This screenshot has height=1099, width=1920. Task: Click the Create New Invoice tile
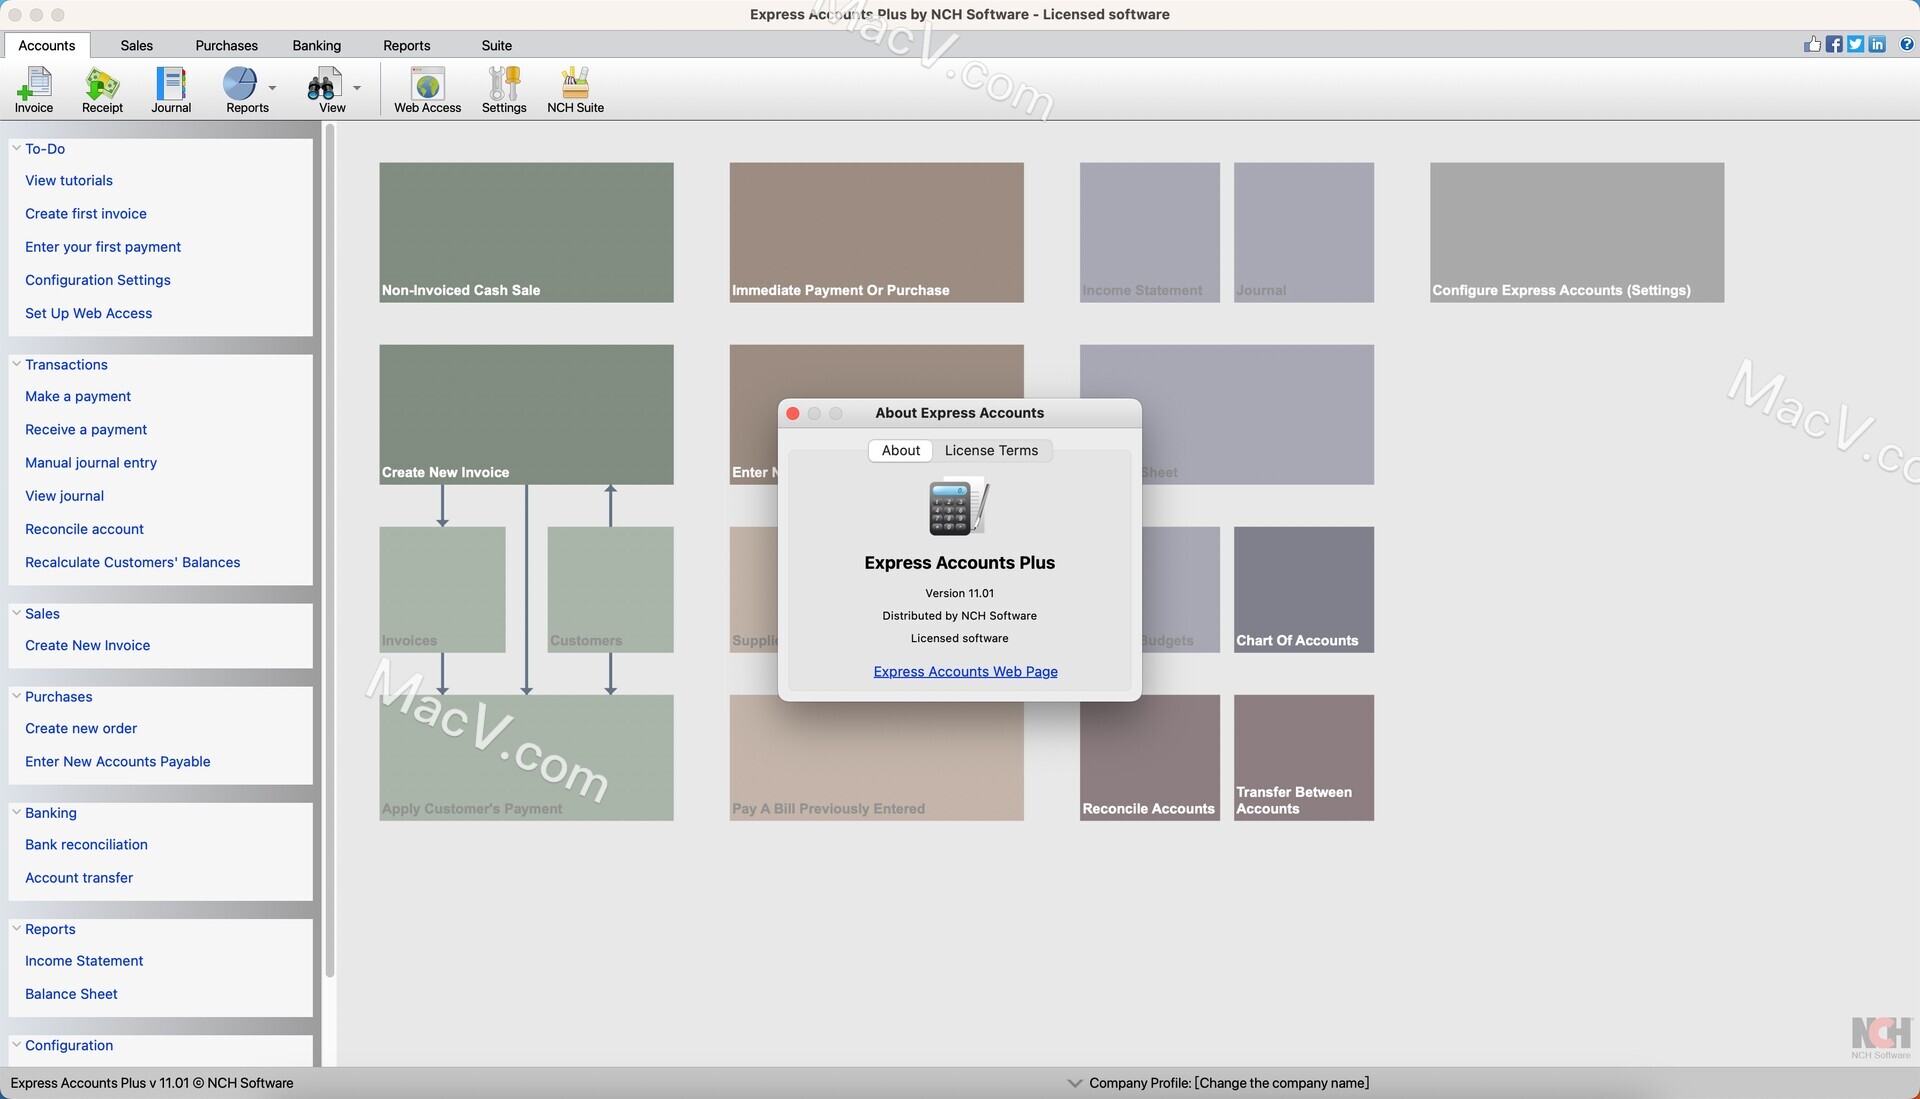[526, 414]
